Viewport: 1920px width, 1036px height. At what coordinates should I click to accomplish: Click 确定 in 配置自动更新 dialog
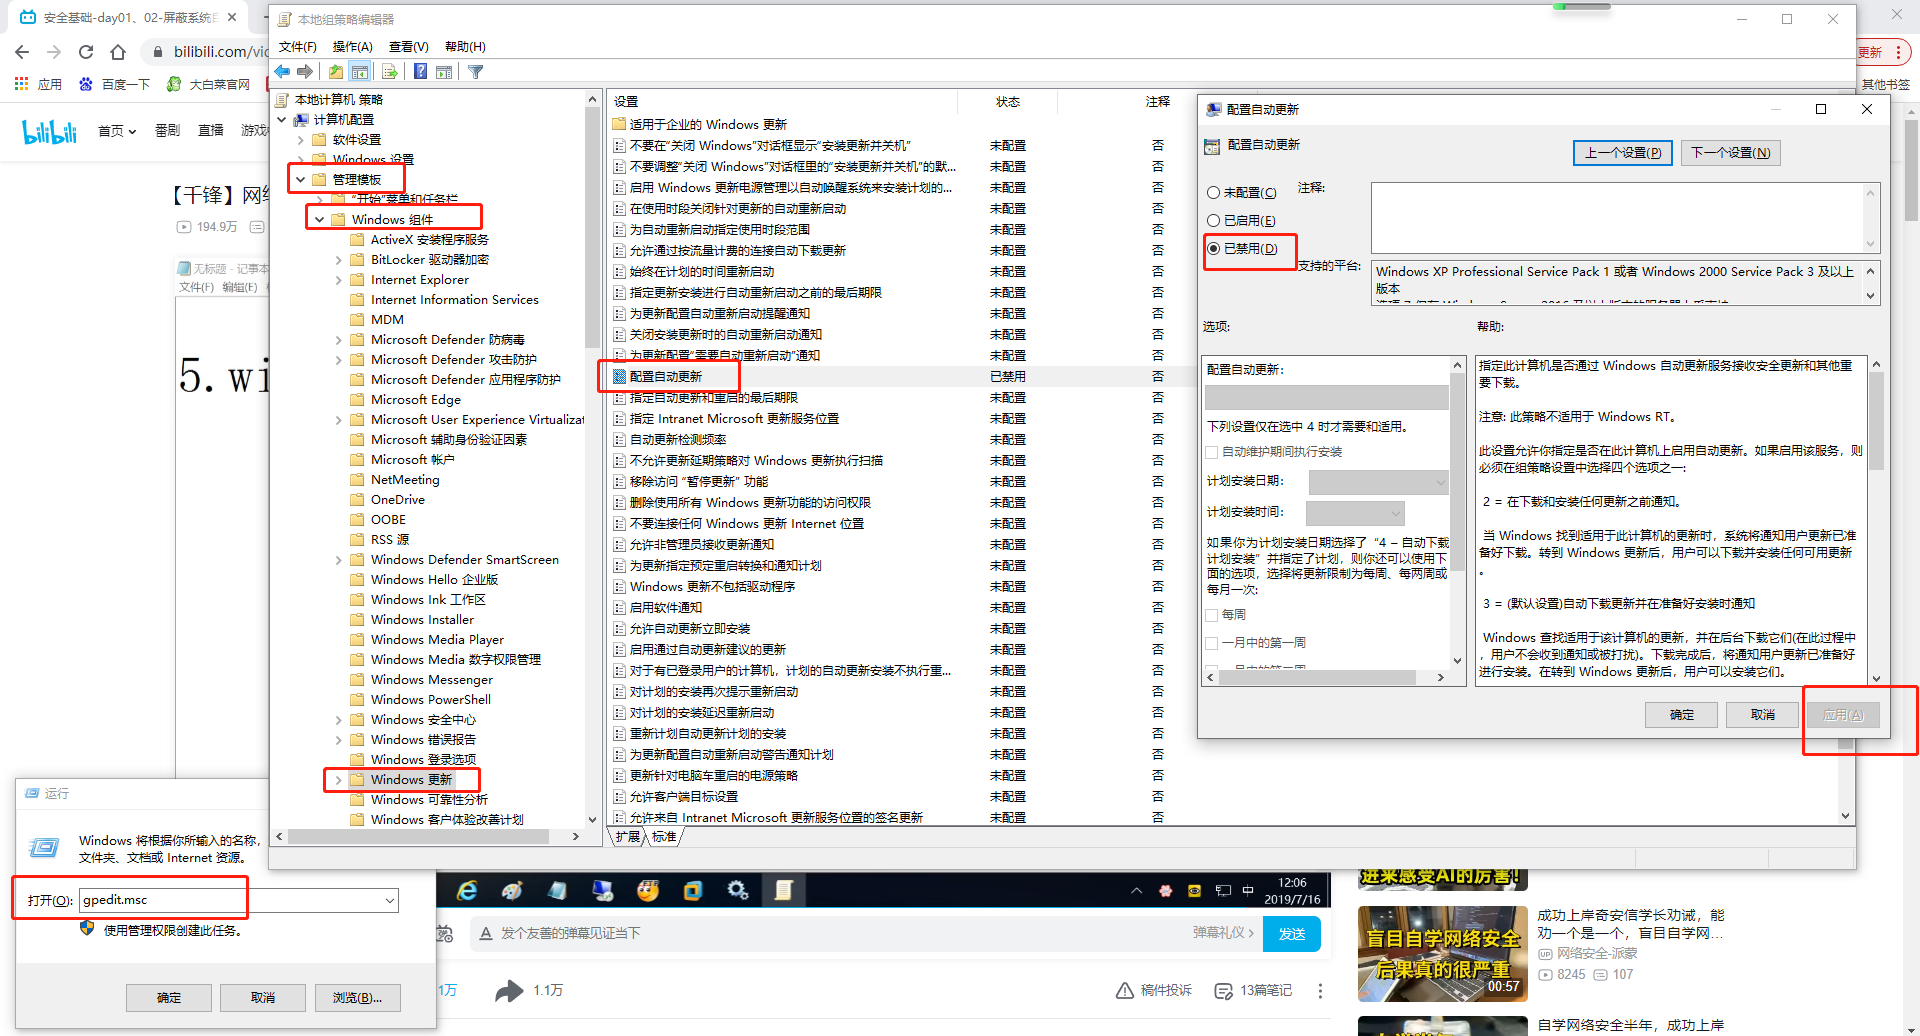tap(1682, 715)
